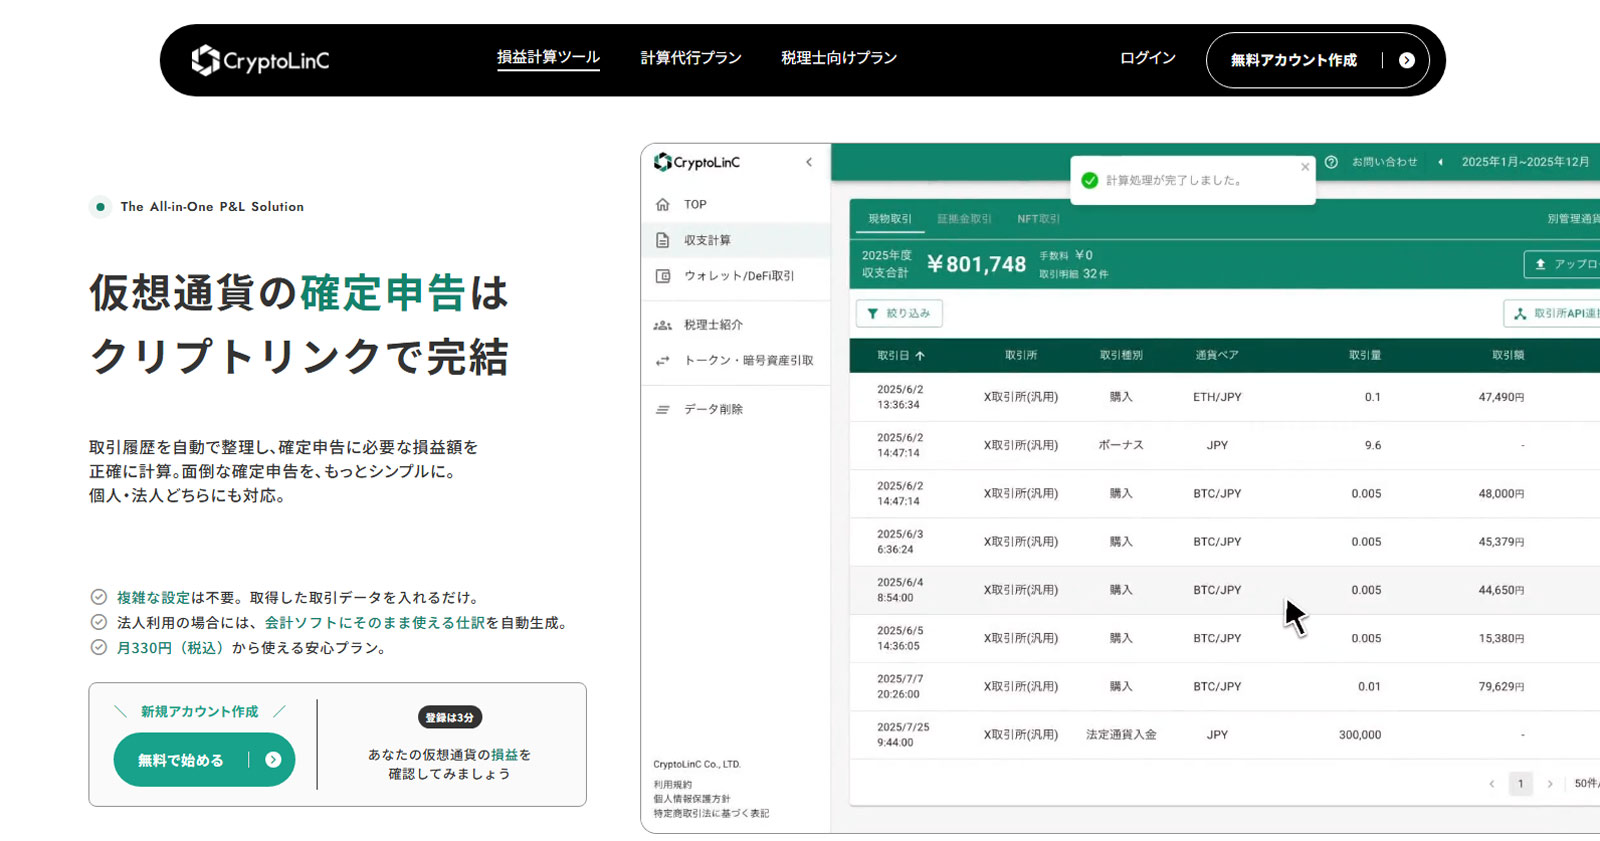The height and width of the screenshot is (841, 1600).
Task: Open the 税理士向けプラン nav menu item
Action: [x=839, y=58]
